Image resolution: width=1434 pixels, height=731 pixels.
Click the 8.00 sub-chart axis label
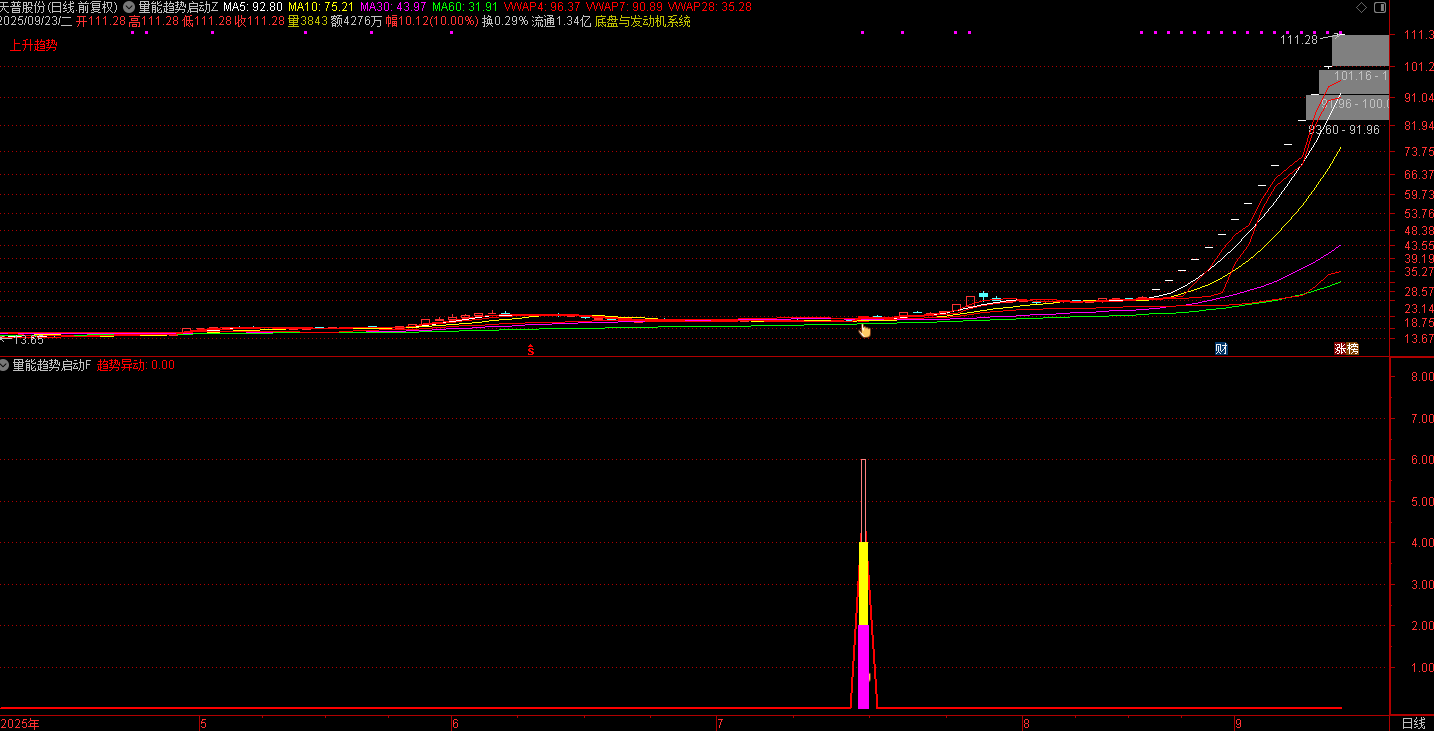(x=1422, y=377)
